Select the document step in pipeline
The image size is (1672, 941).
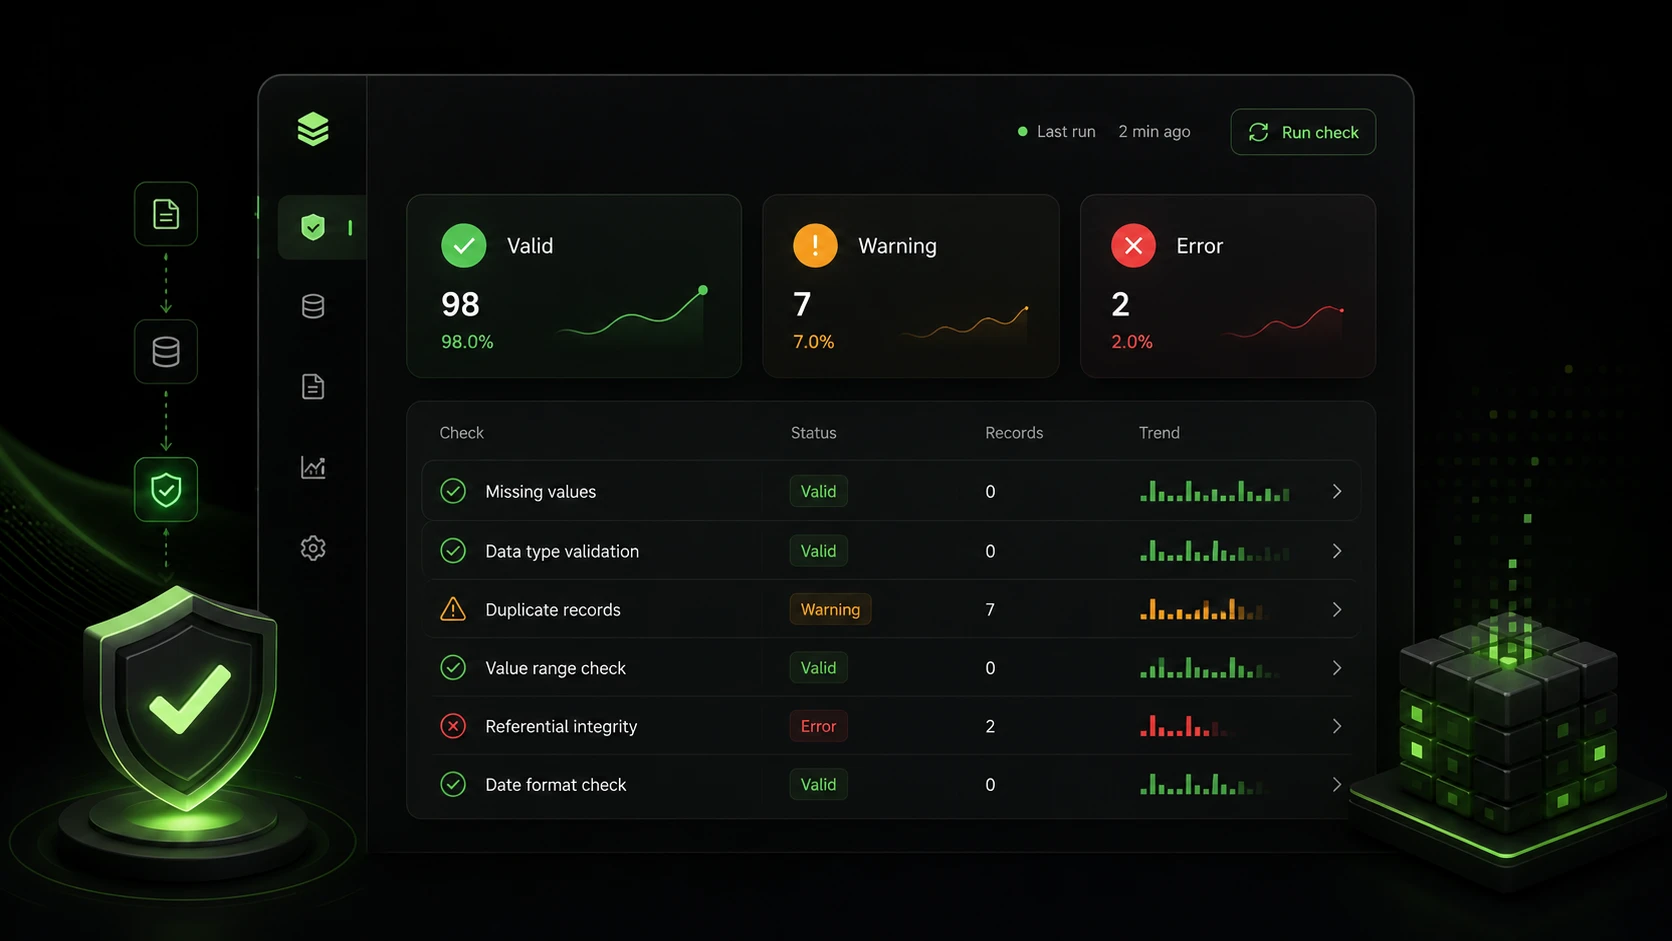tap(166, 214)
